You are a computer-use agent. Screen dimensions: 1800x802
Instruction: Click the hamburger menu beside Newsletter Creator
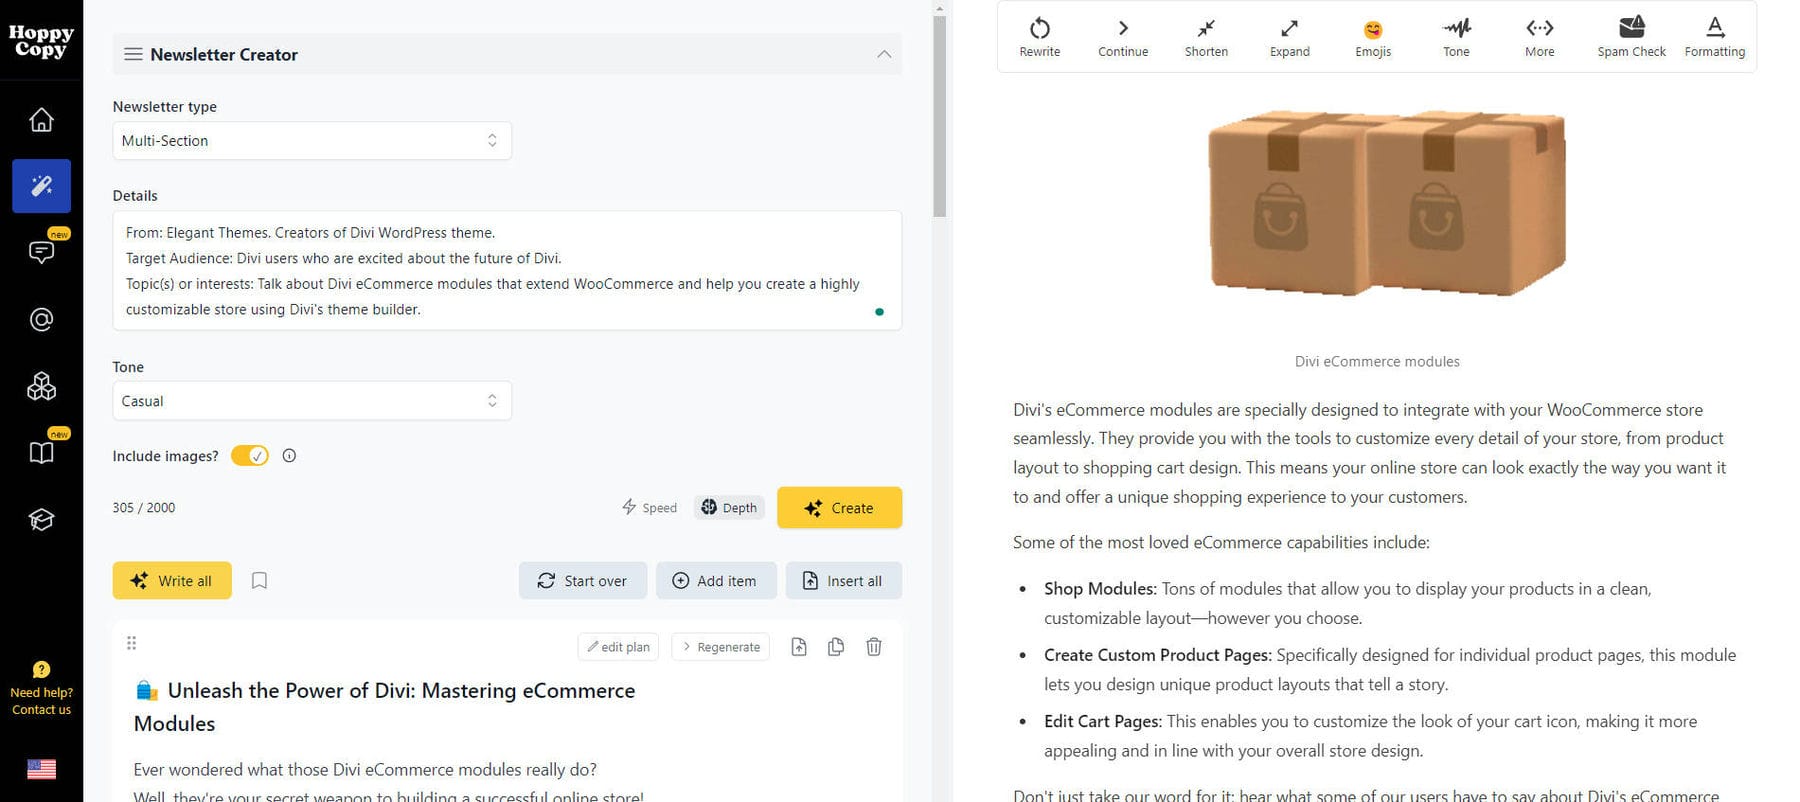pyautogui.click(x=133, y=54)
